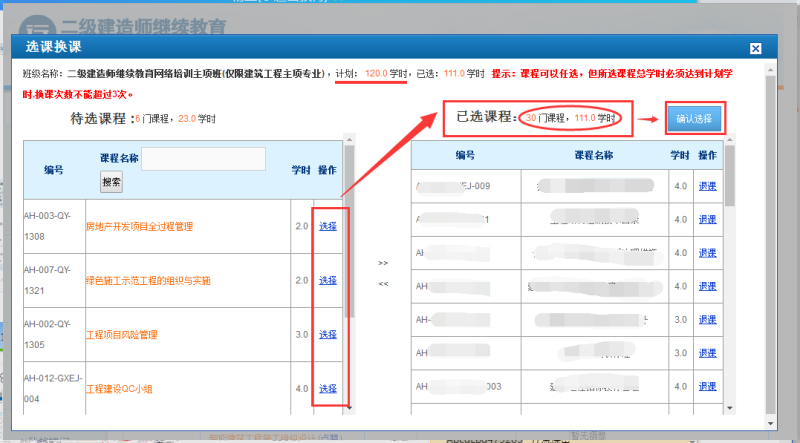Viewport: 800px width, 443px height.
Task: Click the >> move-right arrow button
Action: click(382, 264)
